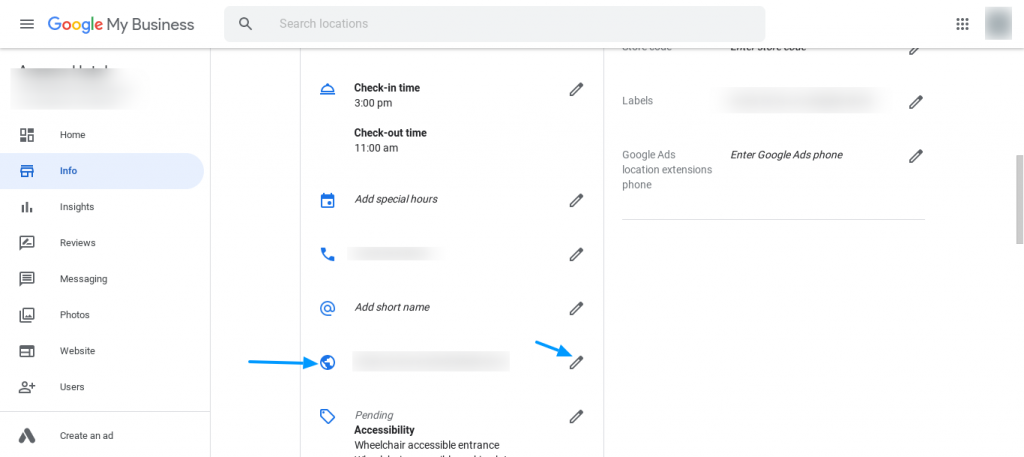Open the Google apps grid

pyautogui.click(x=962, y=24)
